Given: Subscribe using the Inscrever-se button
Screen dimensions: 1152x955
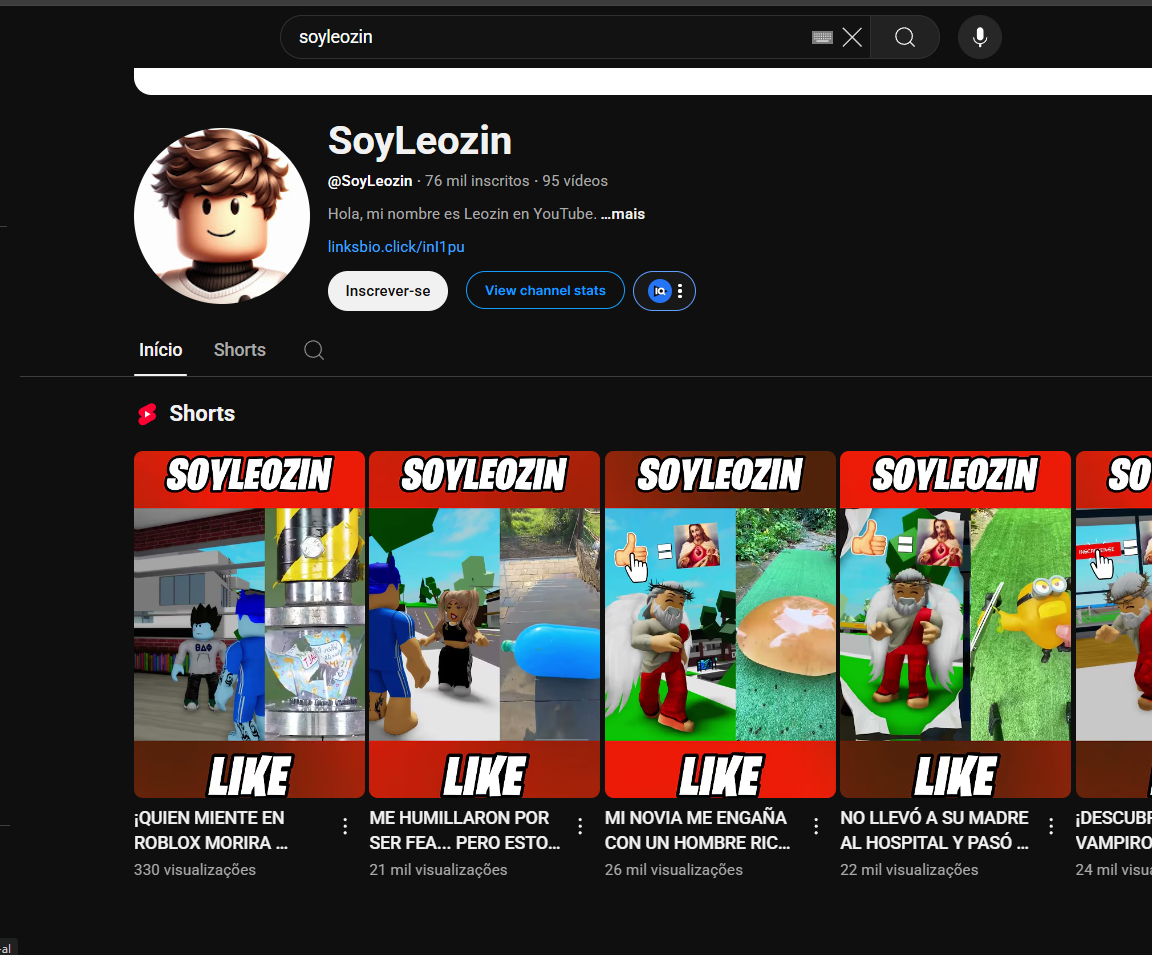Looking at the screenshot, I should point(388,291).
